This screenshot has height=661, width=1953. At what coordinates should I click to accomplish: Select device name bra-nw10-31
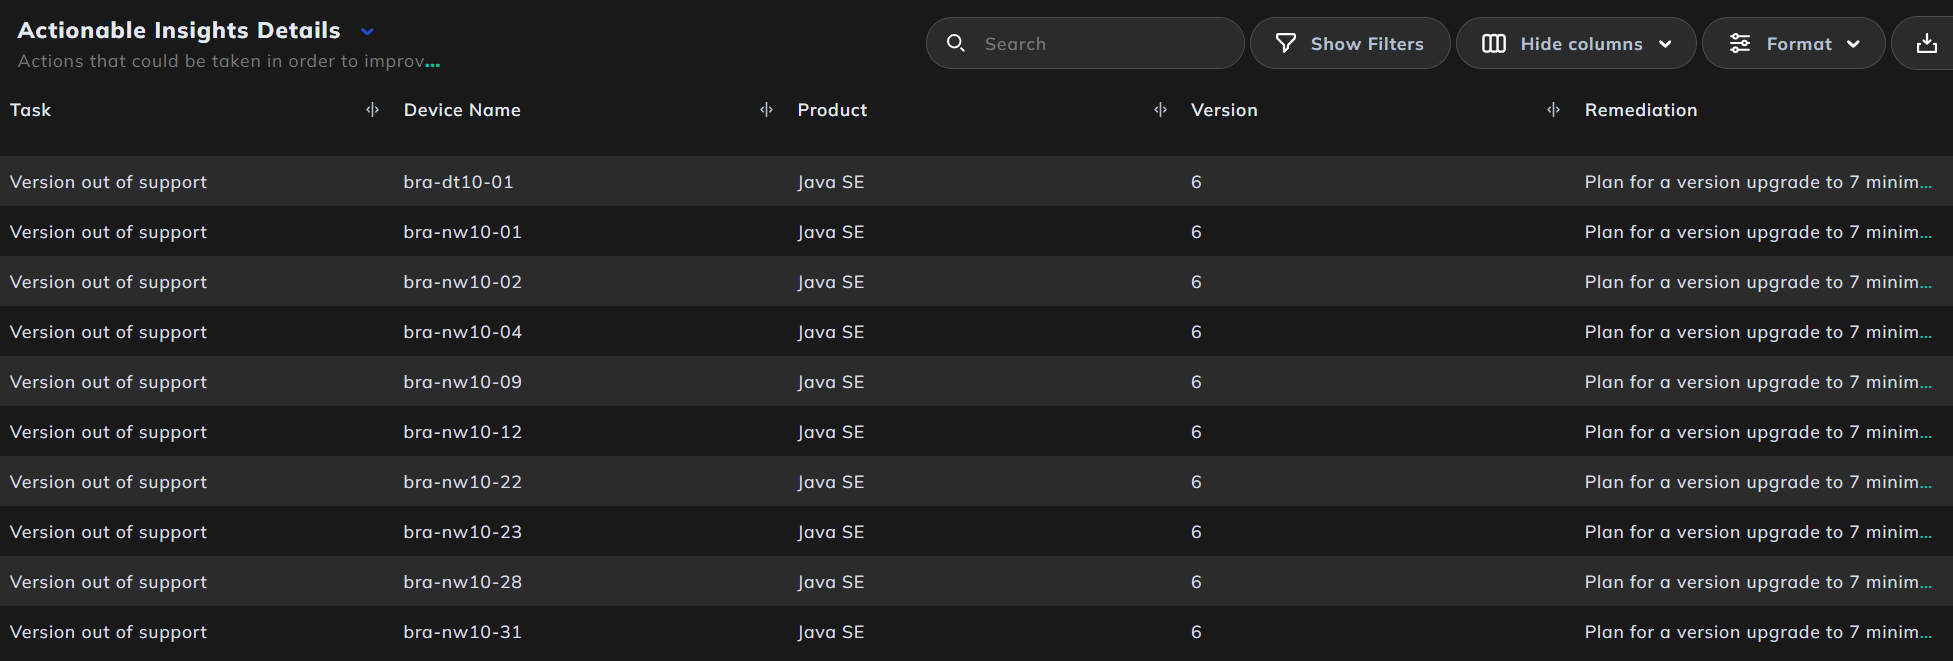[462, 632]
